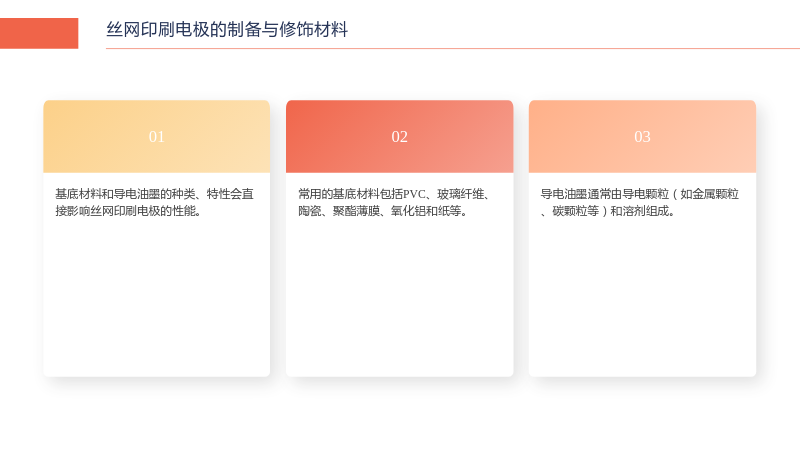Select the red gradient header of card 02
This screenshot has height=450, width=800.
(399, 136)
